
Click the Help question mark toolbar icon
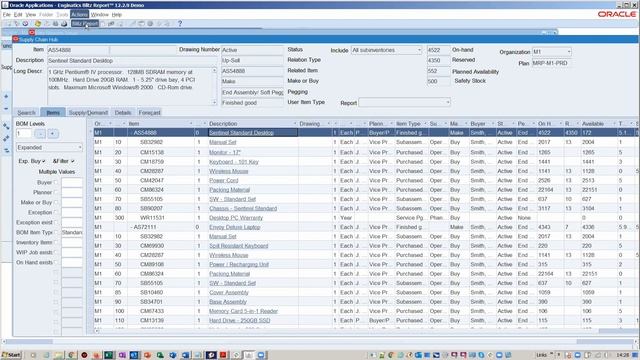coord(180,24)
